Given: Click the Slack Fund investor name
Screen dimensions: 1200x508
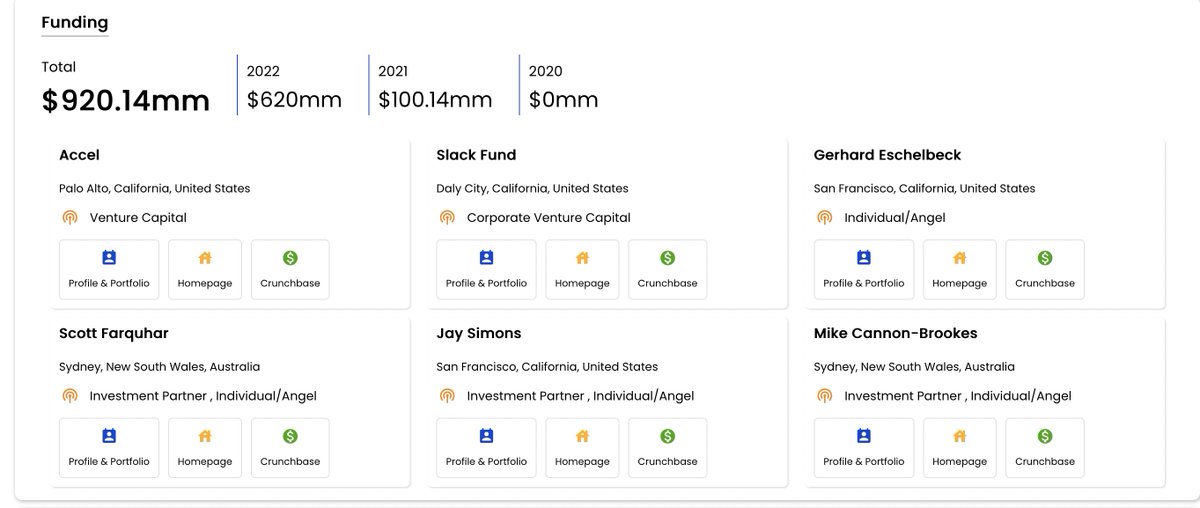Looking at the screenshot, I should (476, 155).
